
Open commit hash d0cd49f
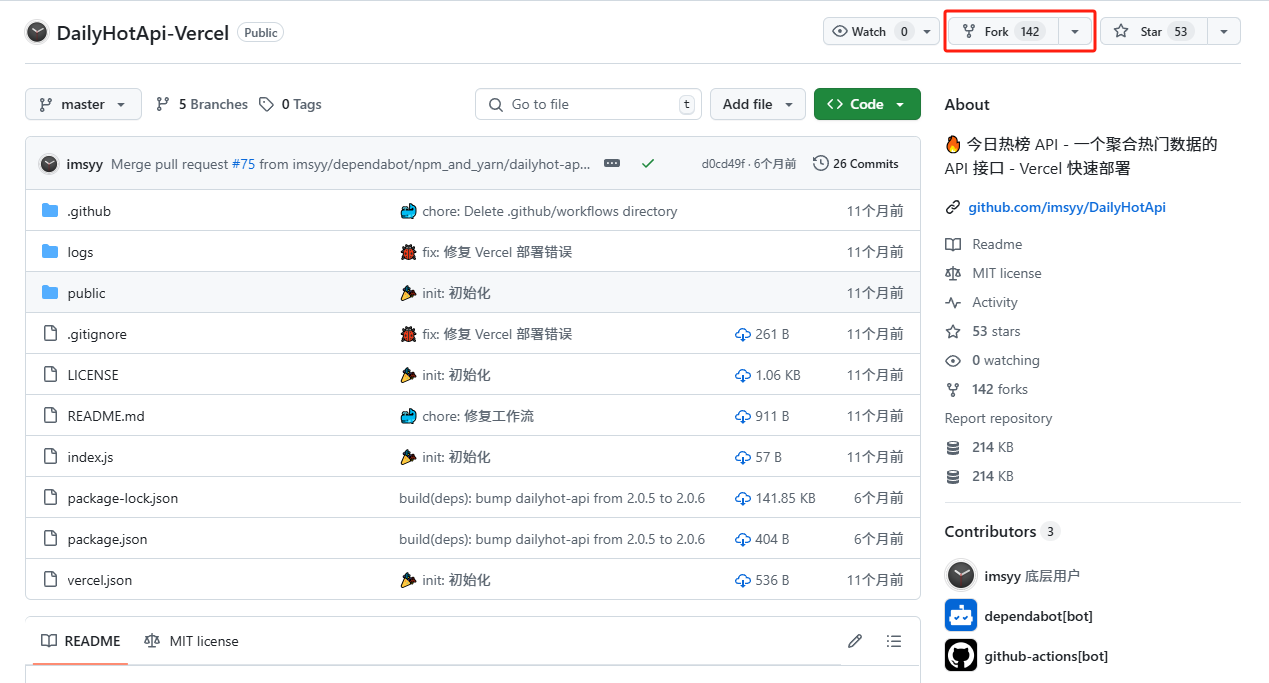pos(723,164)
